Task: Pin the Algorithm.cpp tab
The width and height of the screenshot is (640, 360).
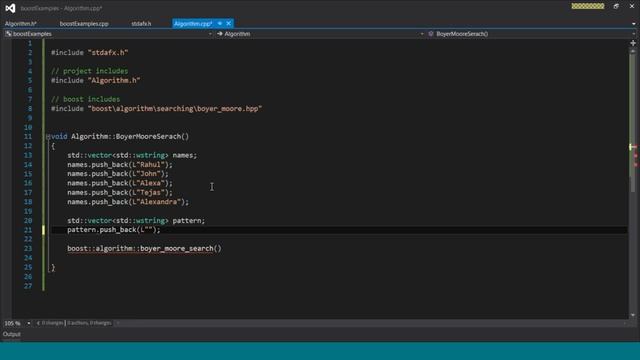Action: pyautogui.click(x=220, y=24)
